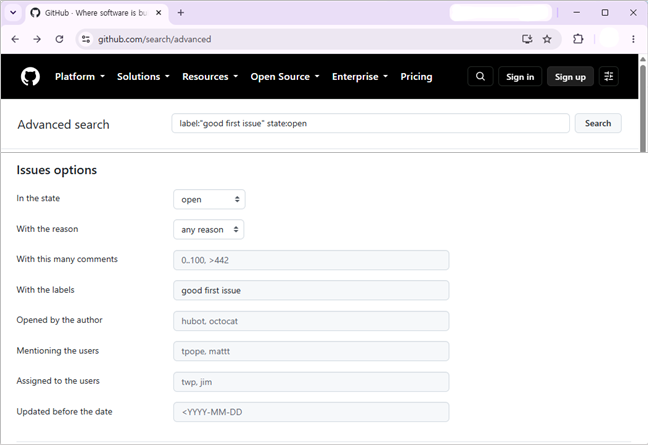Click the Sign in button

tap(520, 76)
